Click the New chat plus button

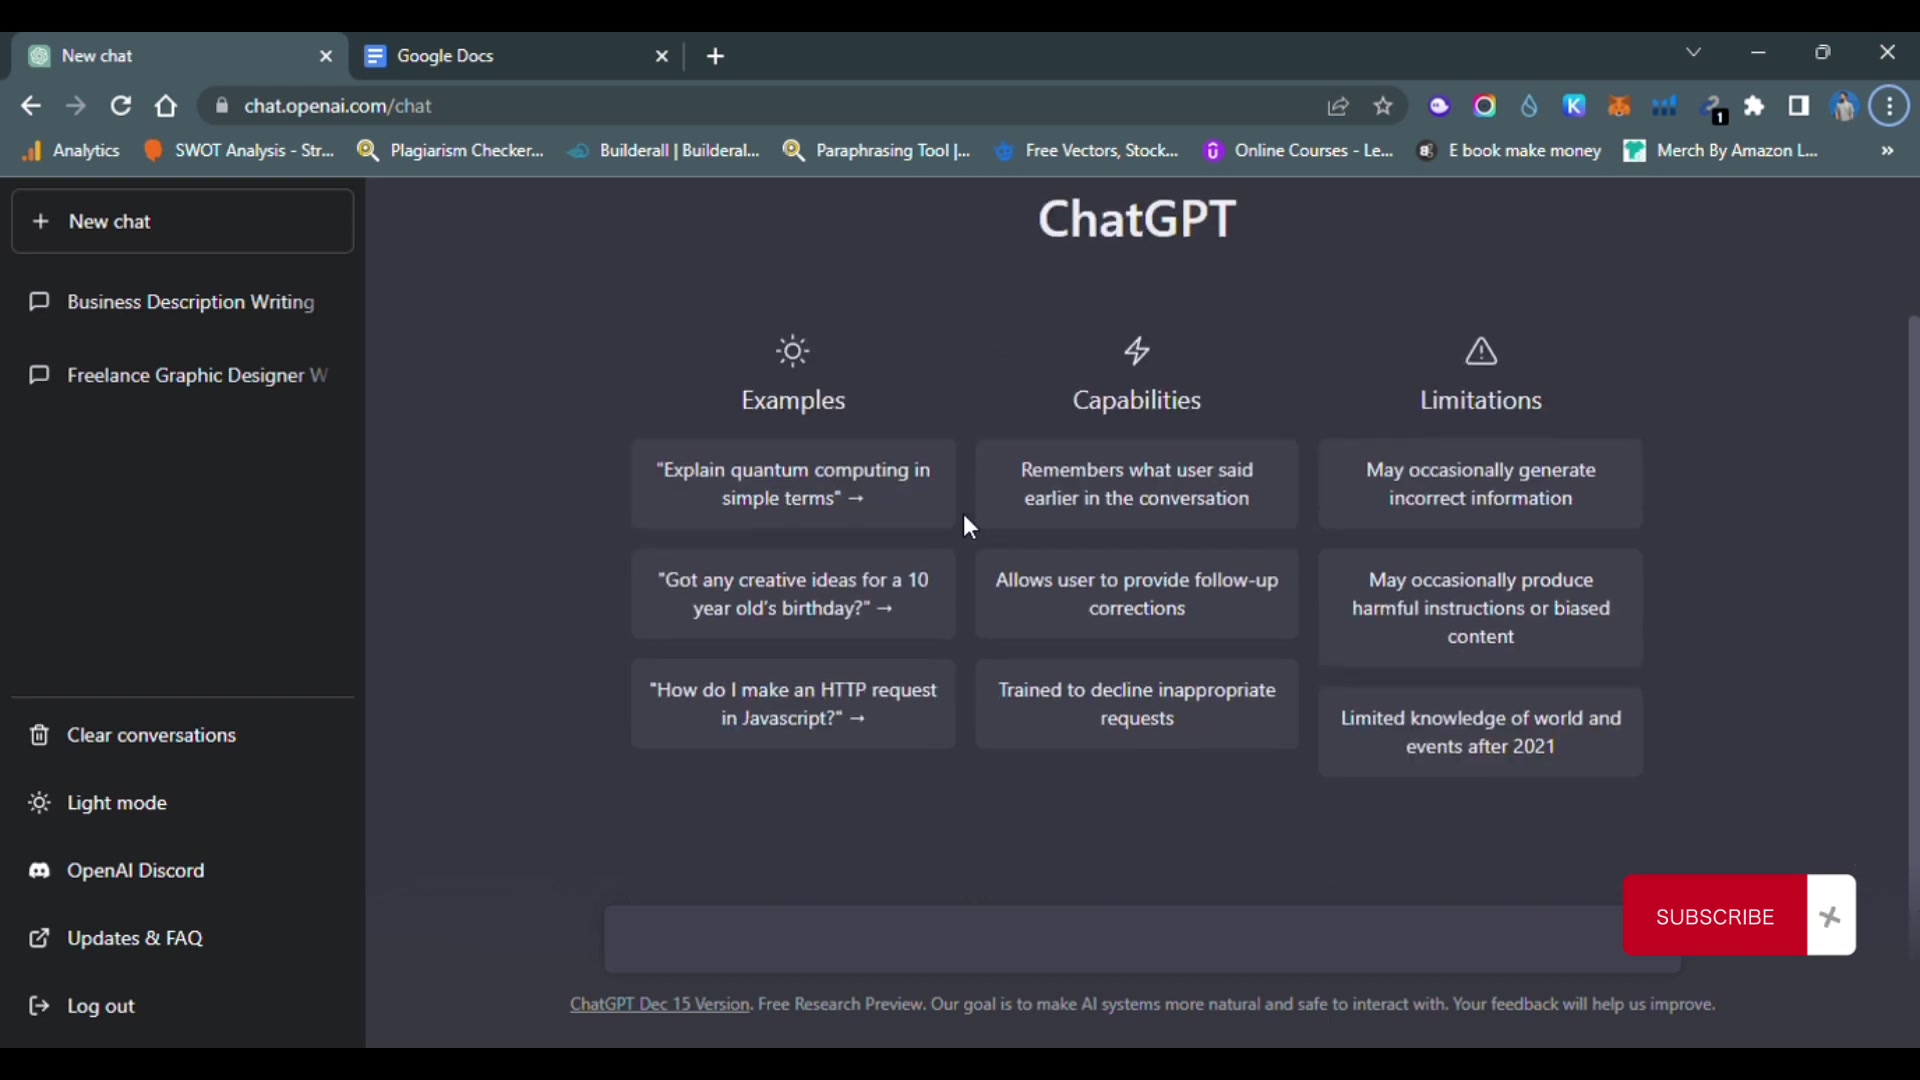(182, 221)
